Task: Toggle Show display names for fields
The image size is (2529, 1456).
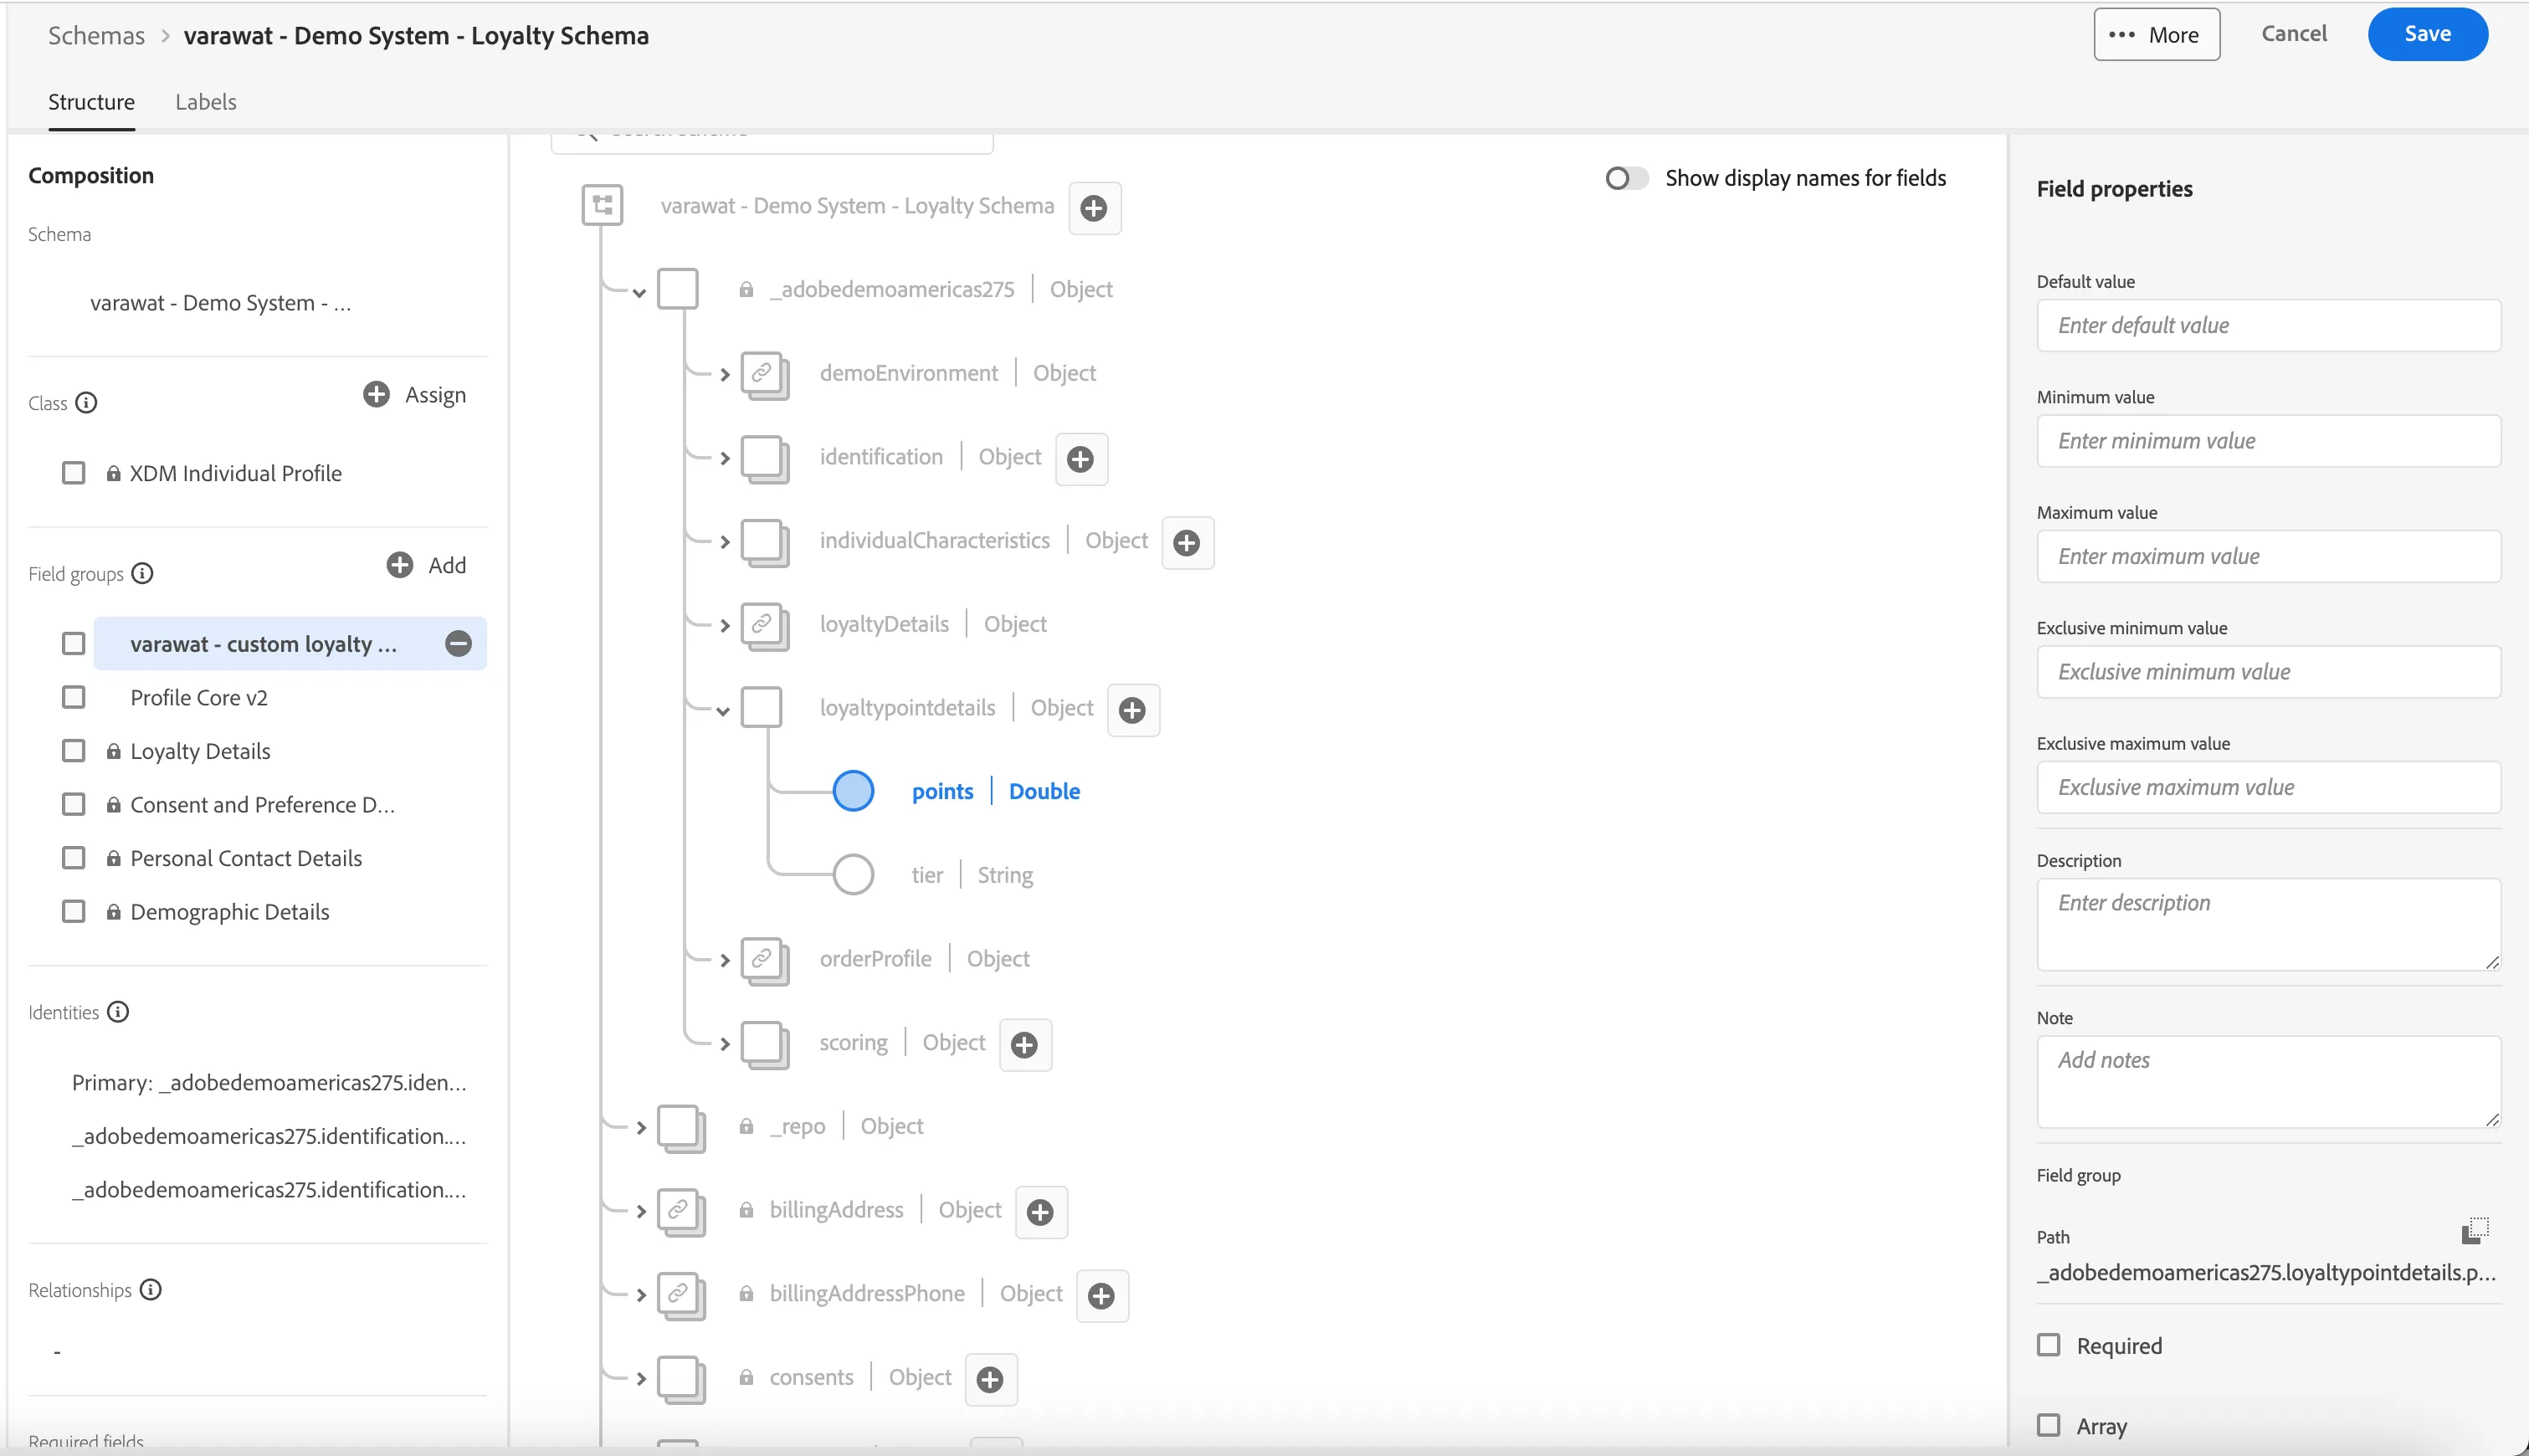Action: pos(1626,178)
